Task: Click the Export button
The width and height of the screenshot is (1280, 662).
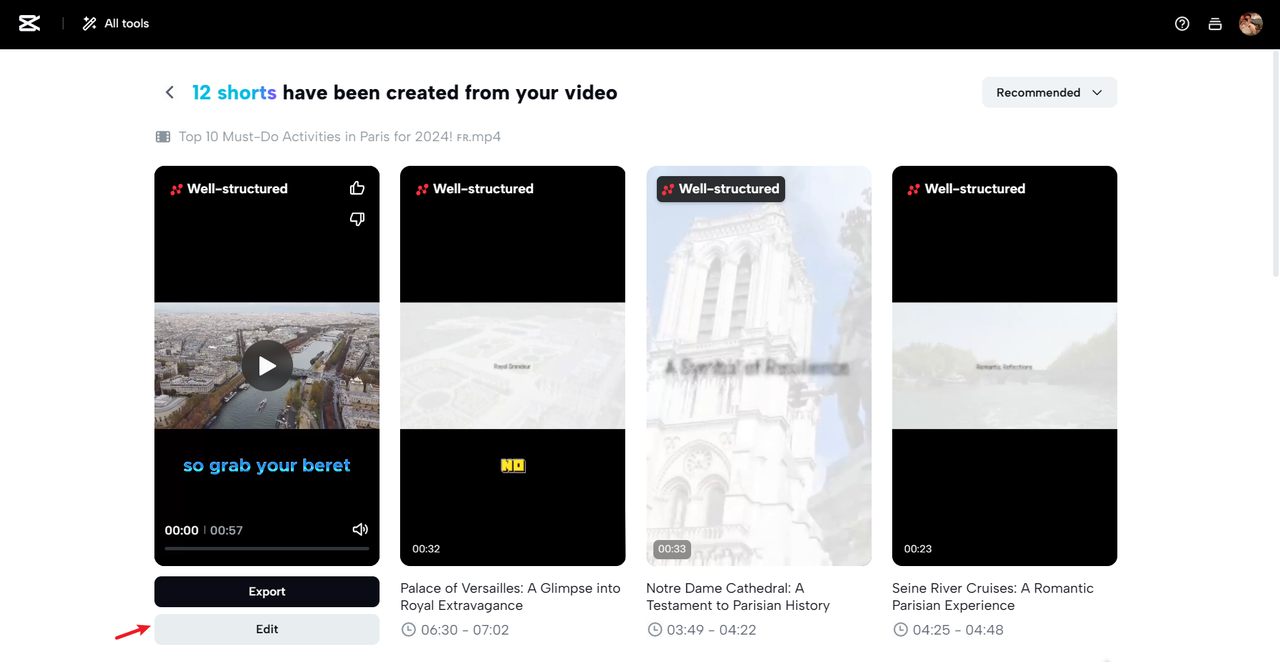Action: [267, 591]
